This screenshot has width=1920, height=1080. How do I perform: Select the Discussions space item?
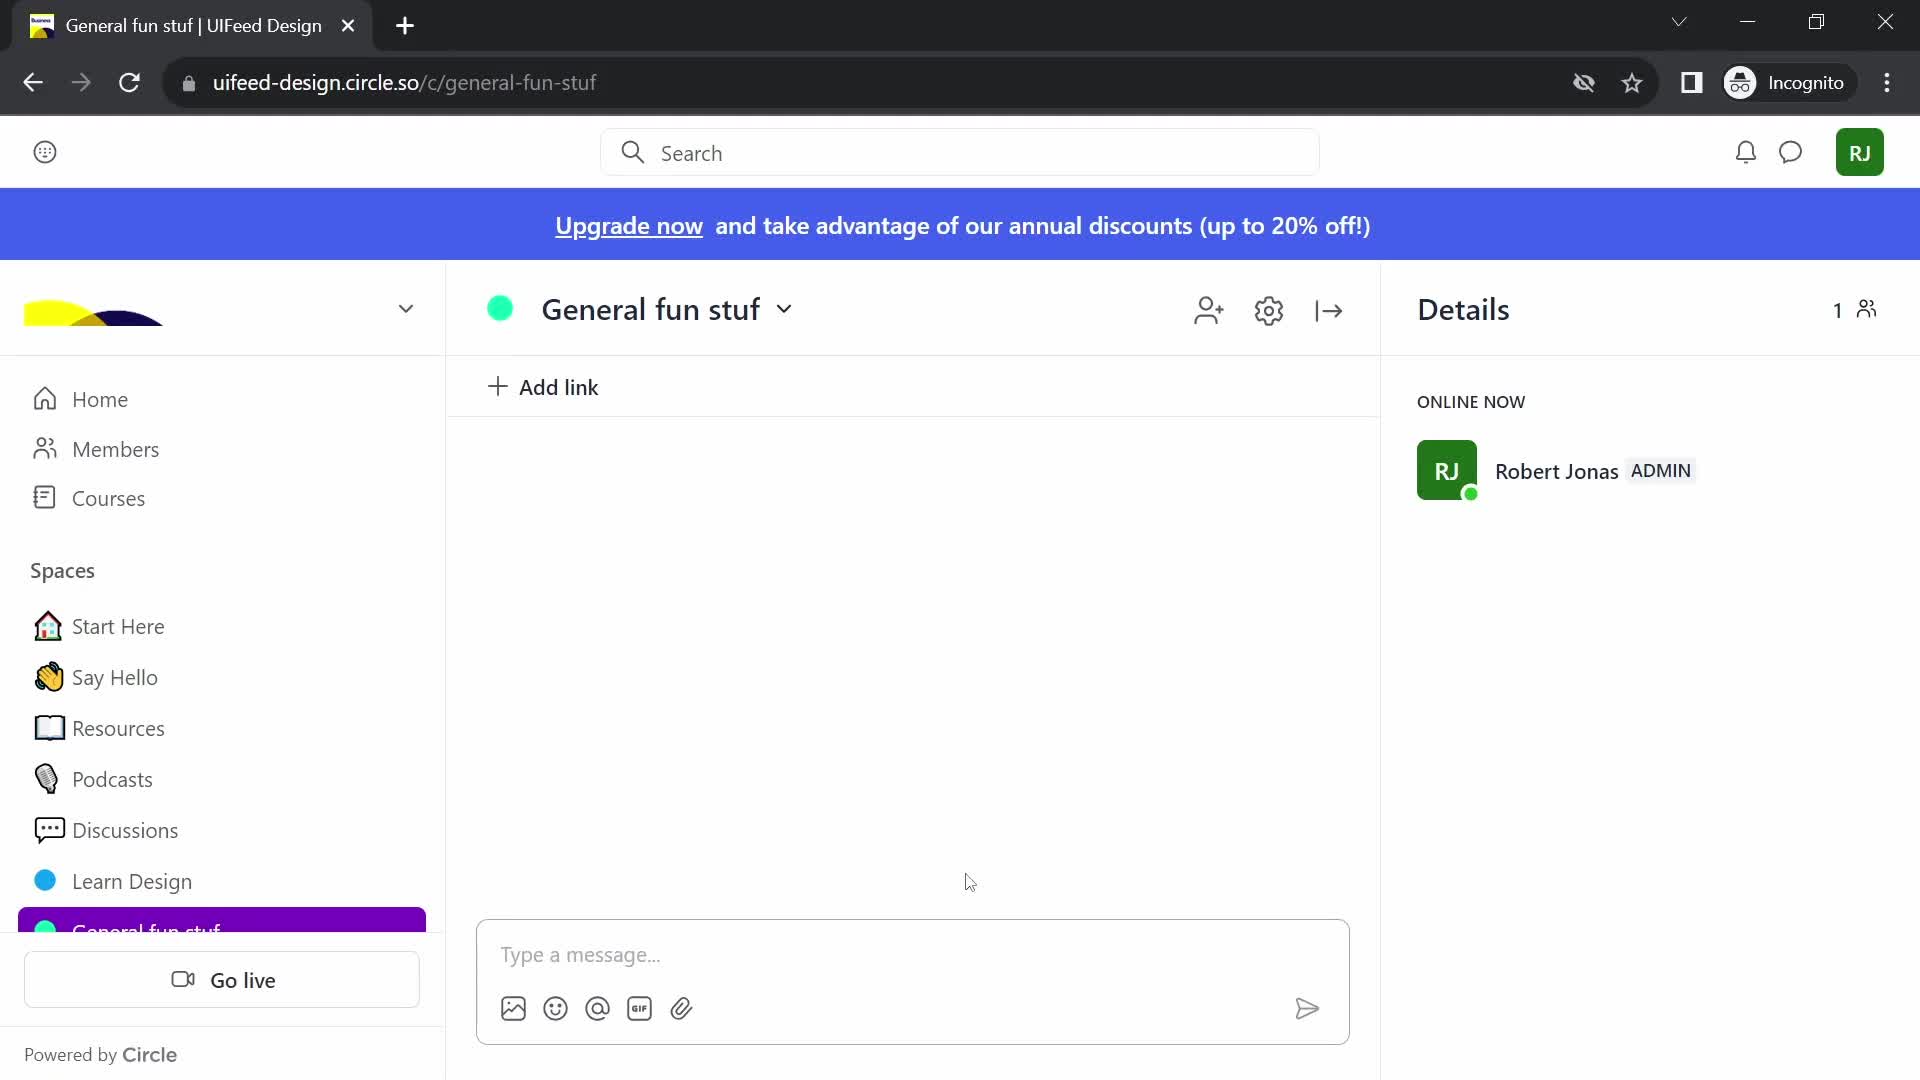click(125, 828)
